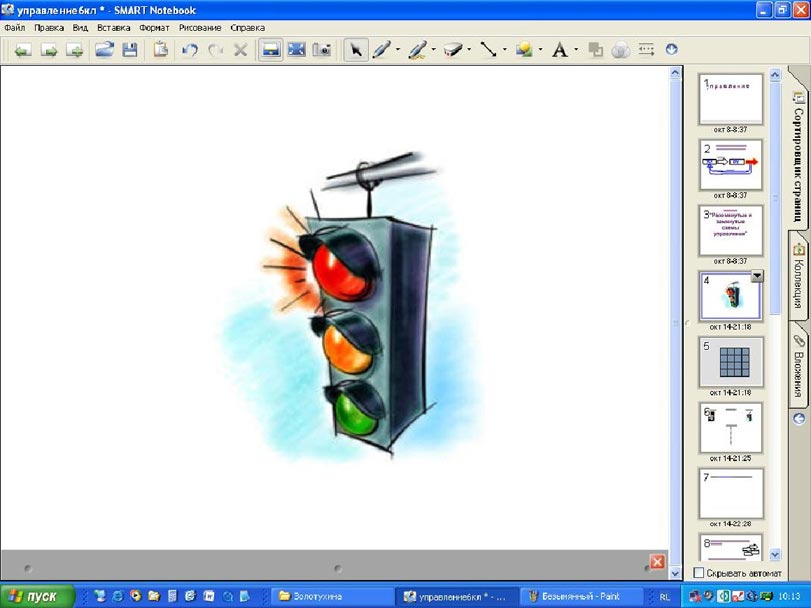Open the page 4 thumbnail dropdown menu
This screenshot has width=811, height=608.
(x=757, y=277)
